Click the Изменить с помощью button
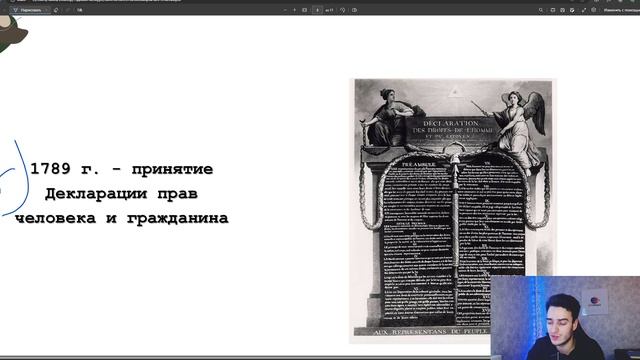Viewport: 640px width, 360px height. point(621,10)
